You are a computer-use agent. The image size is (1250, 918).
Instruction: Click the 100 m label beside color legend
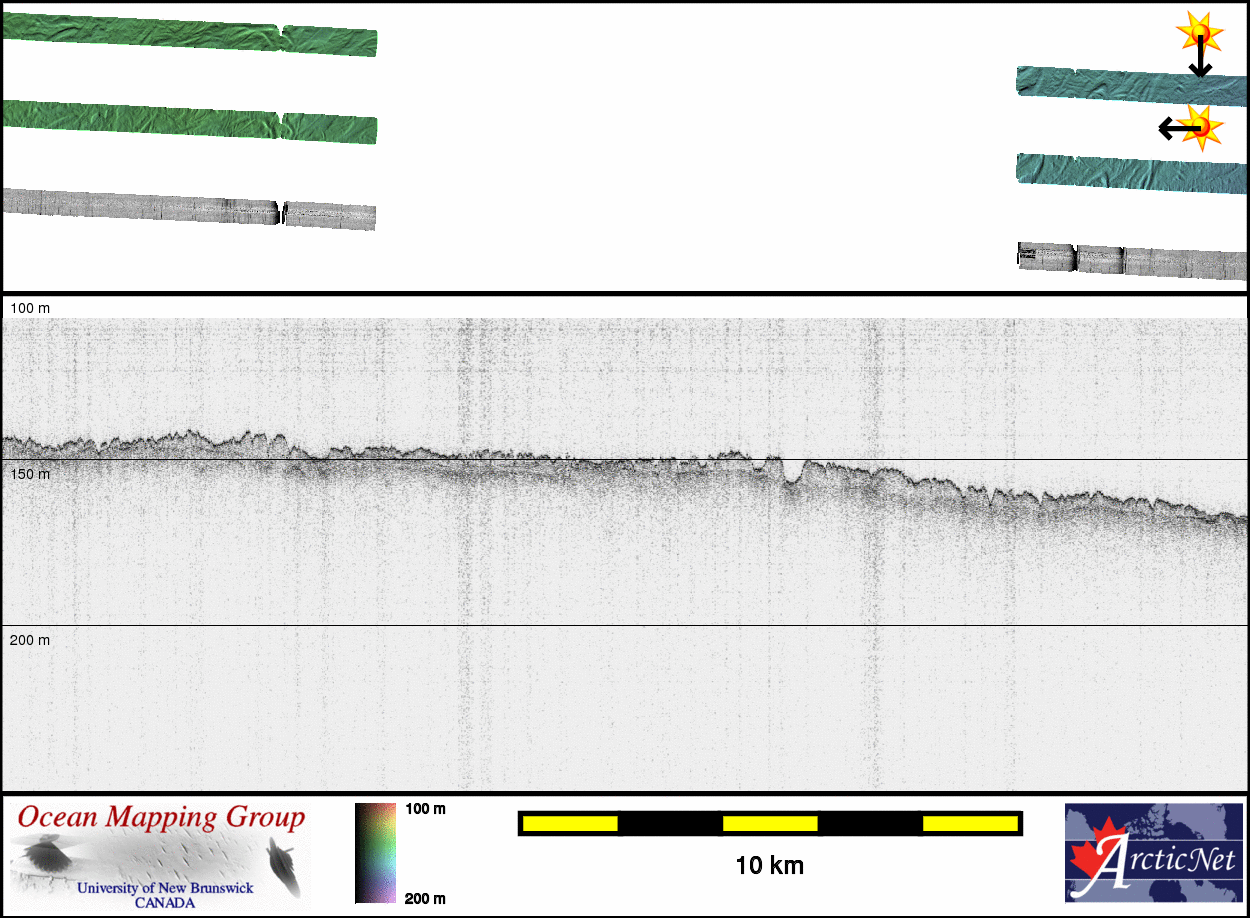pyautogui.click(x=425, y=808)
